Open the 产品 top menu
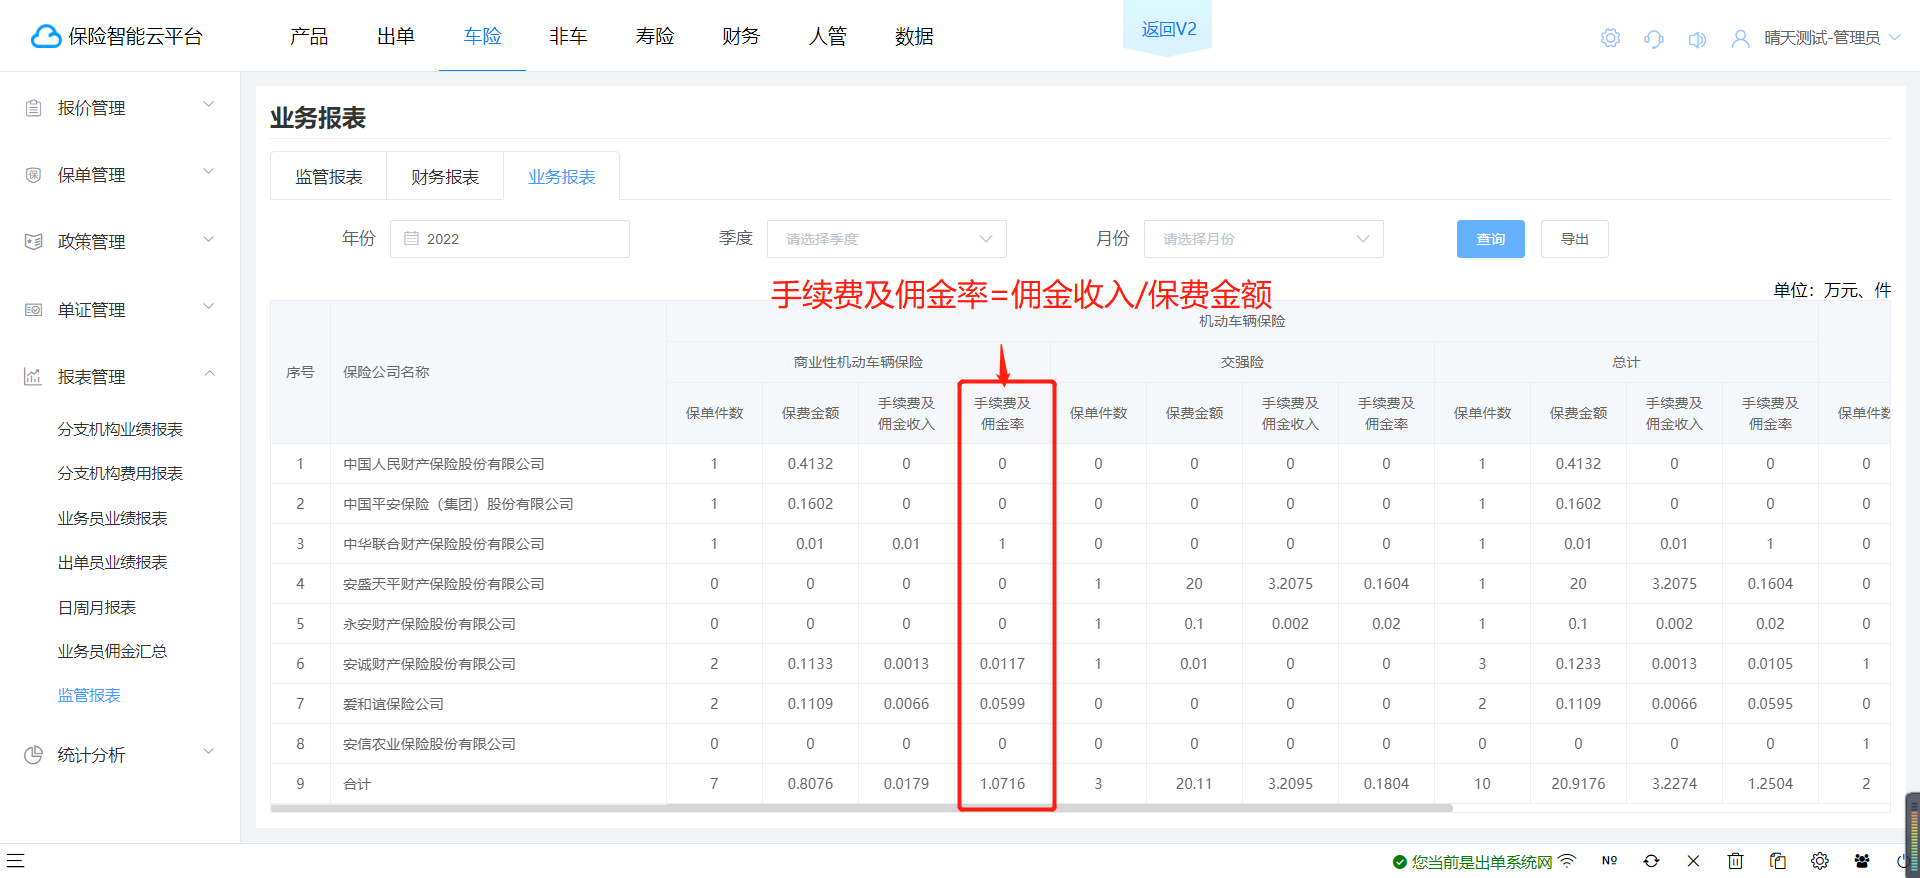 (309, 36)
